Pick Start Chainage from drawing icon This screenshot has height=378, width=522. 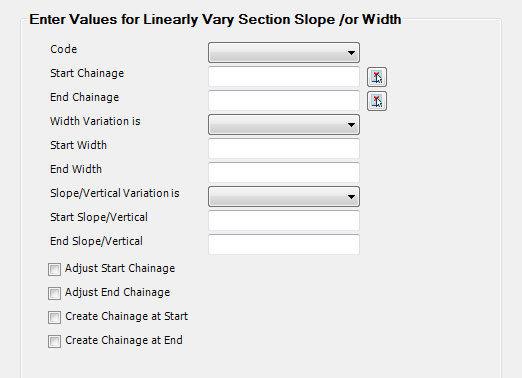[377, 77]
